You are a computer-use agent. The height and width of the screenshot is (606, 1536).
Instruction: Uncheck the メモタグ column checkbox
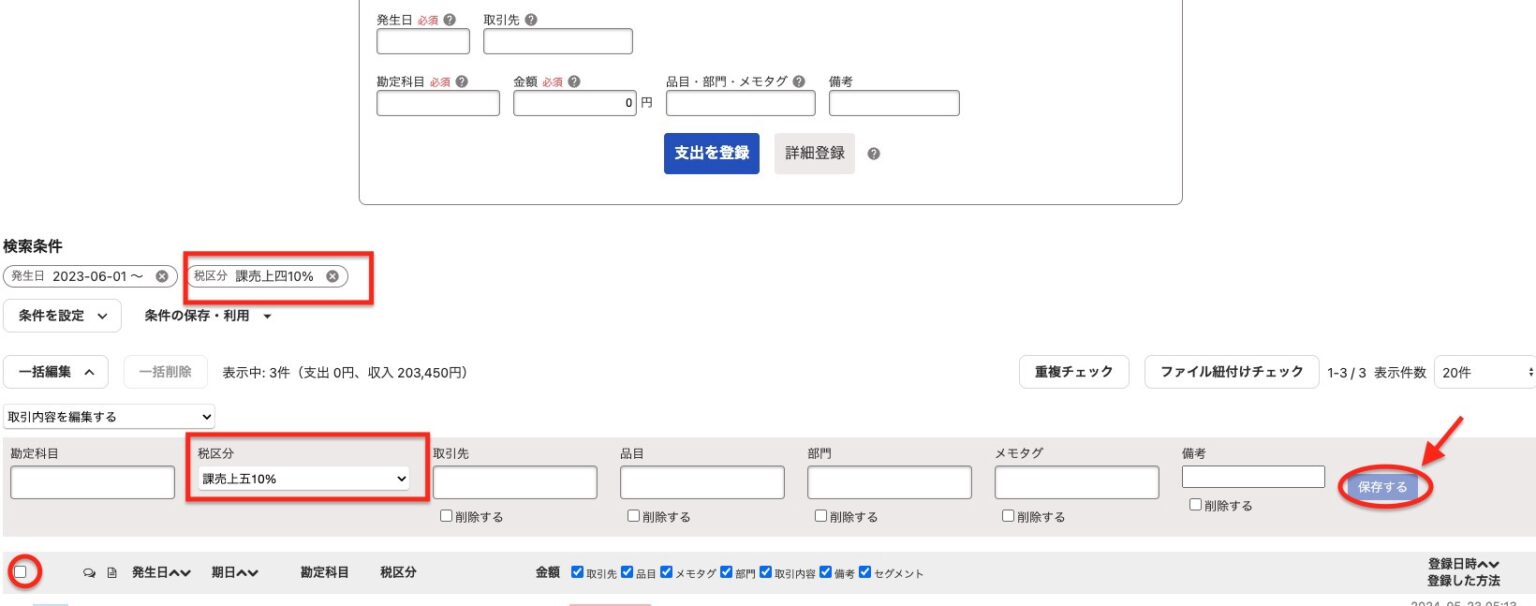666,573
